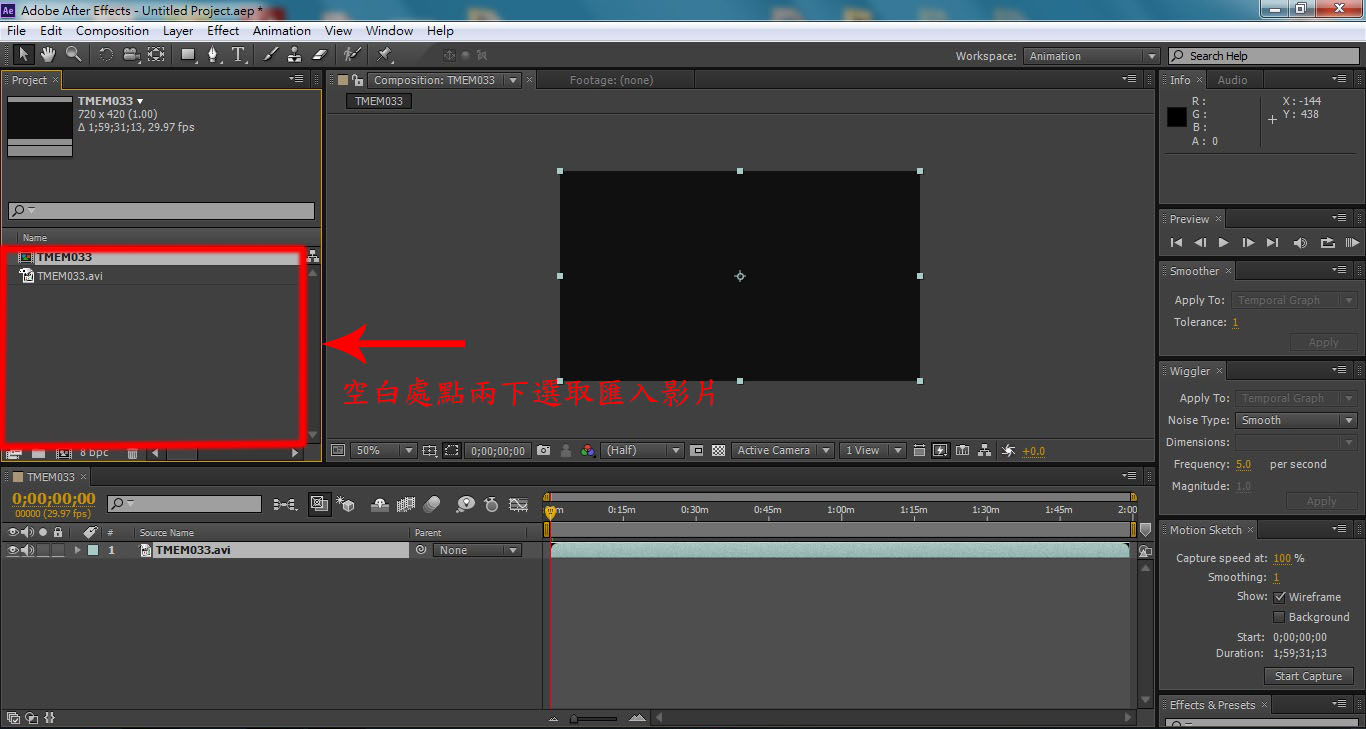Open the Effect menu
Image resolution: width=1366 pixels, height=729 pixels.
click(223, 31)
